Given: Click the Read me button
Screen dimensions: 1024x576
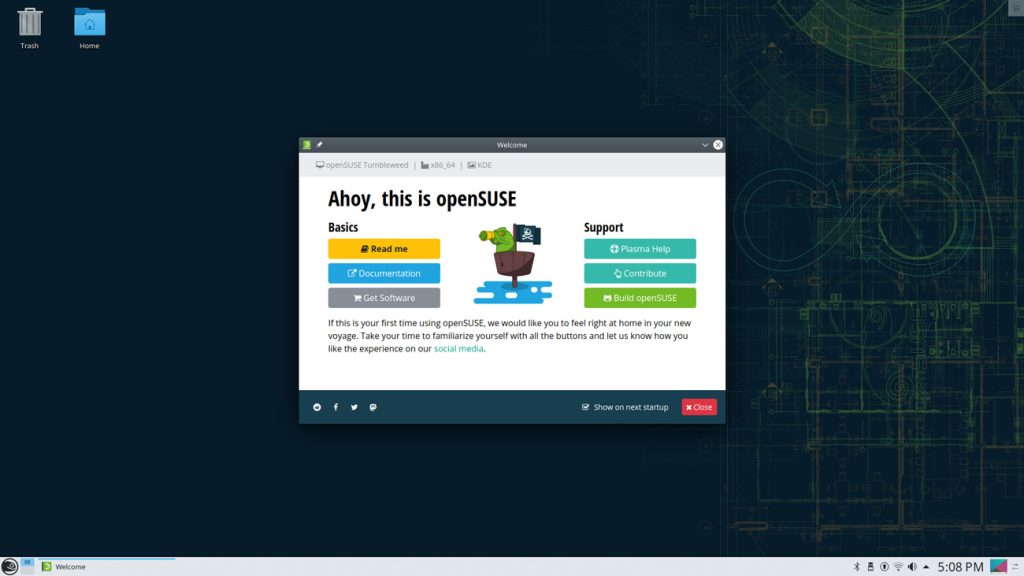Looking at the screenshot, I should (x=384, y=248).
